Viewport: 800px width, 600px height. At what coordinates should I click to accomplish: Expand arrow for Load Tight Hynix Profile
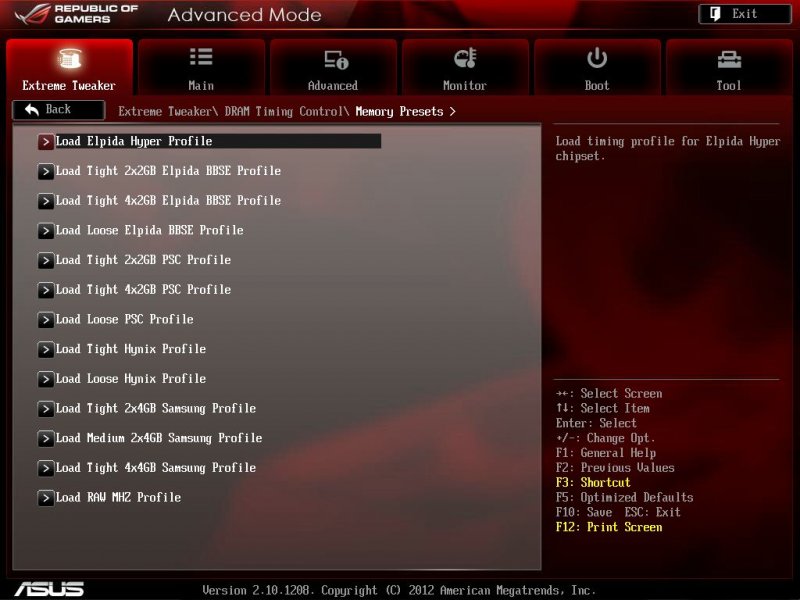[45, 350]
